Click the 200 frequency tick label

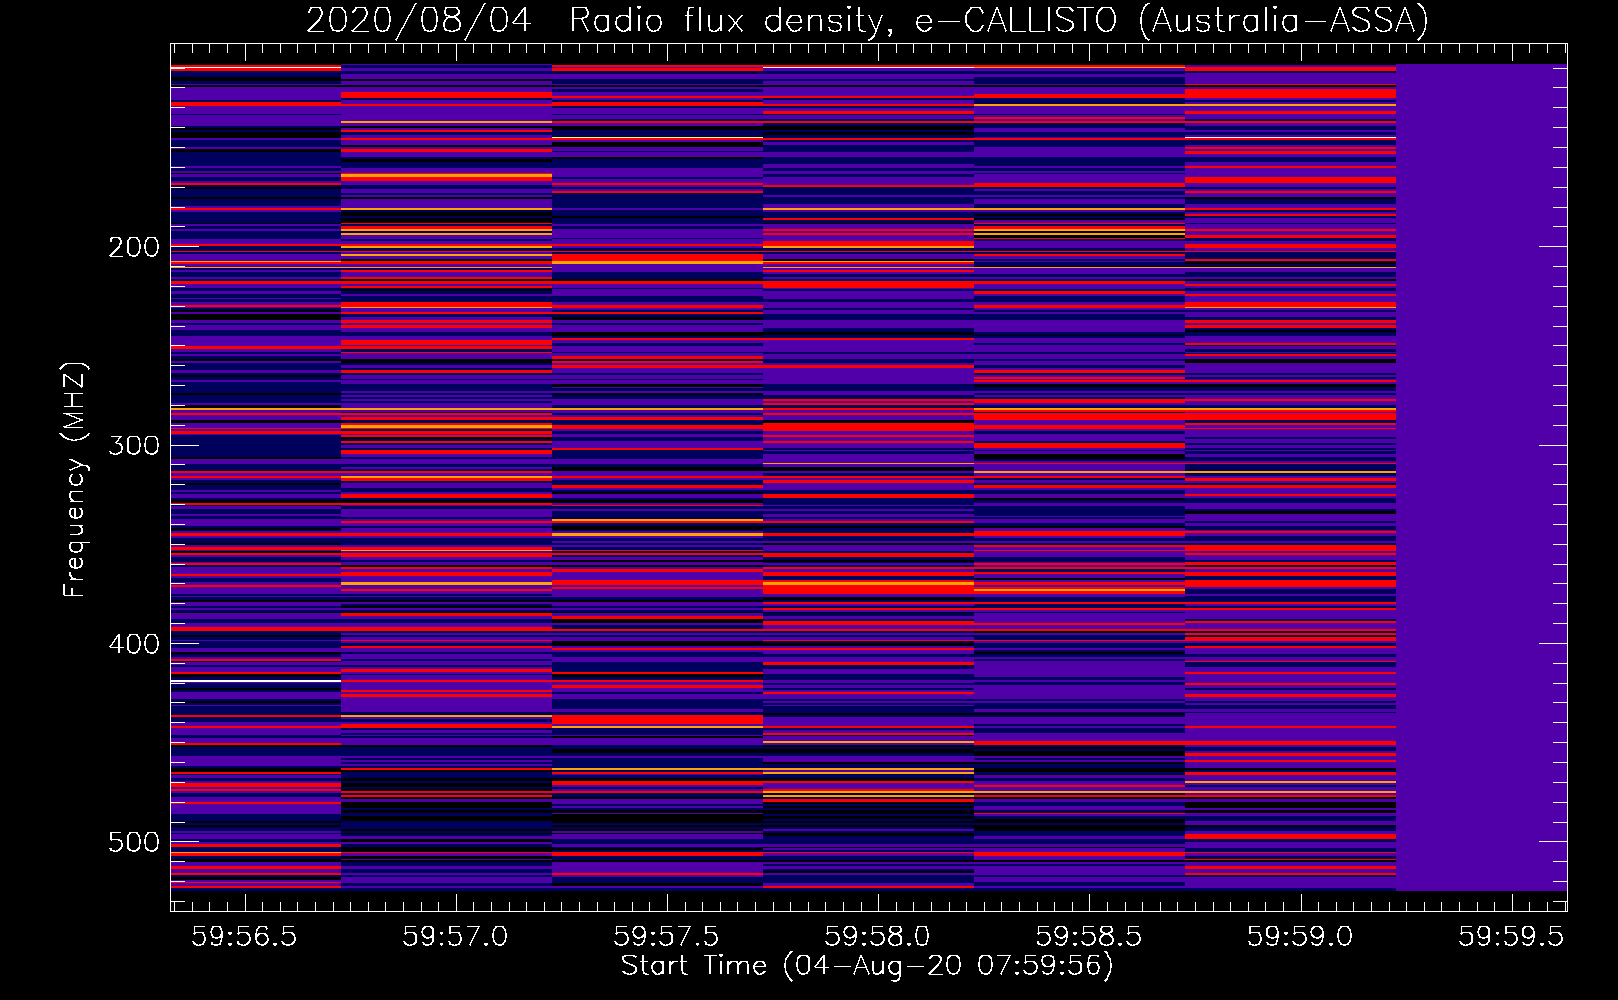[x=134, y=247]
